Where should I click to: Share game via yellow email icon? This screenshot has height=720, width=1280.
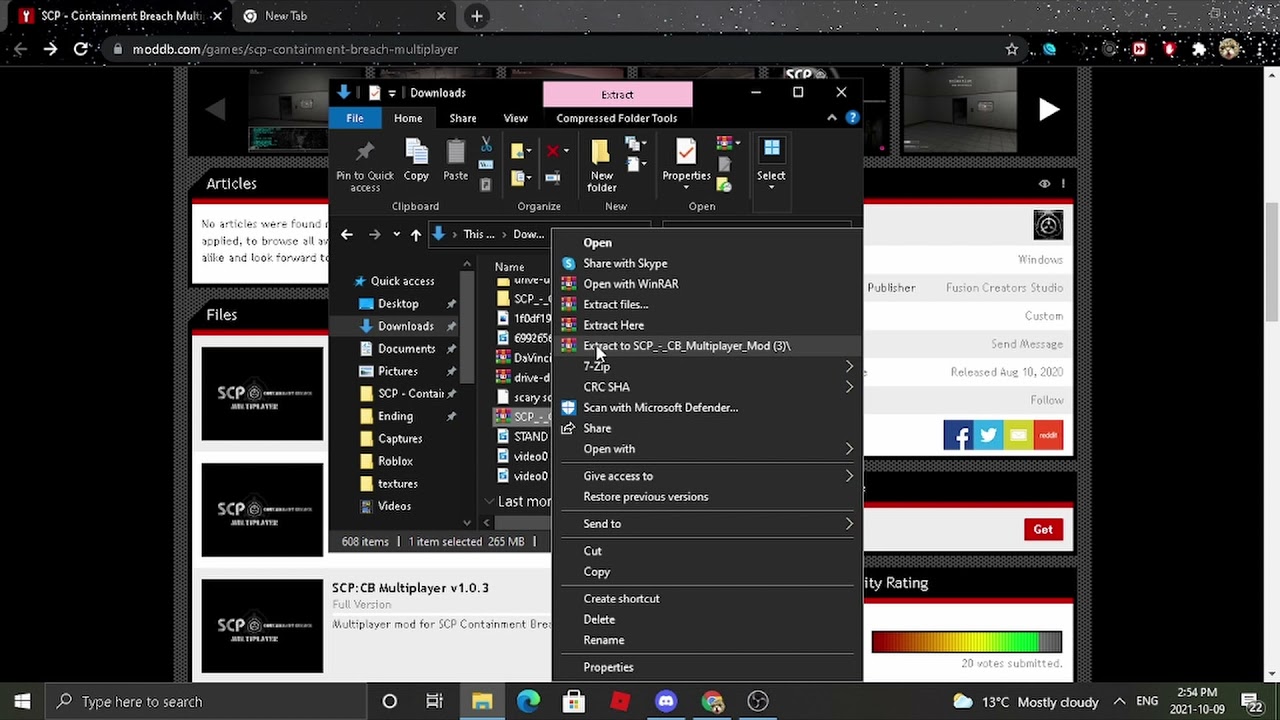coord(1018,435)
